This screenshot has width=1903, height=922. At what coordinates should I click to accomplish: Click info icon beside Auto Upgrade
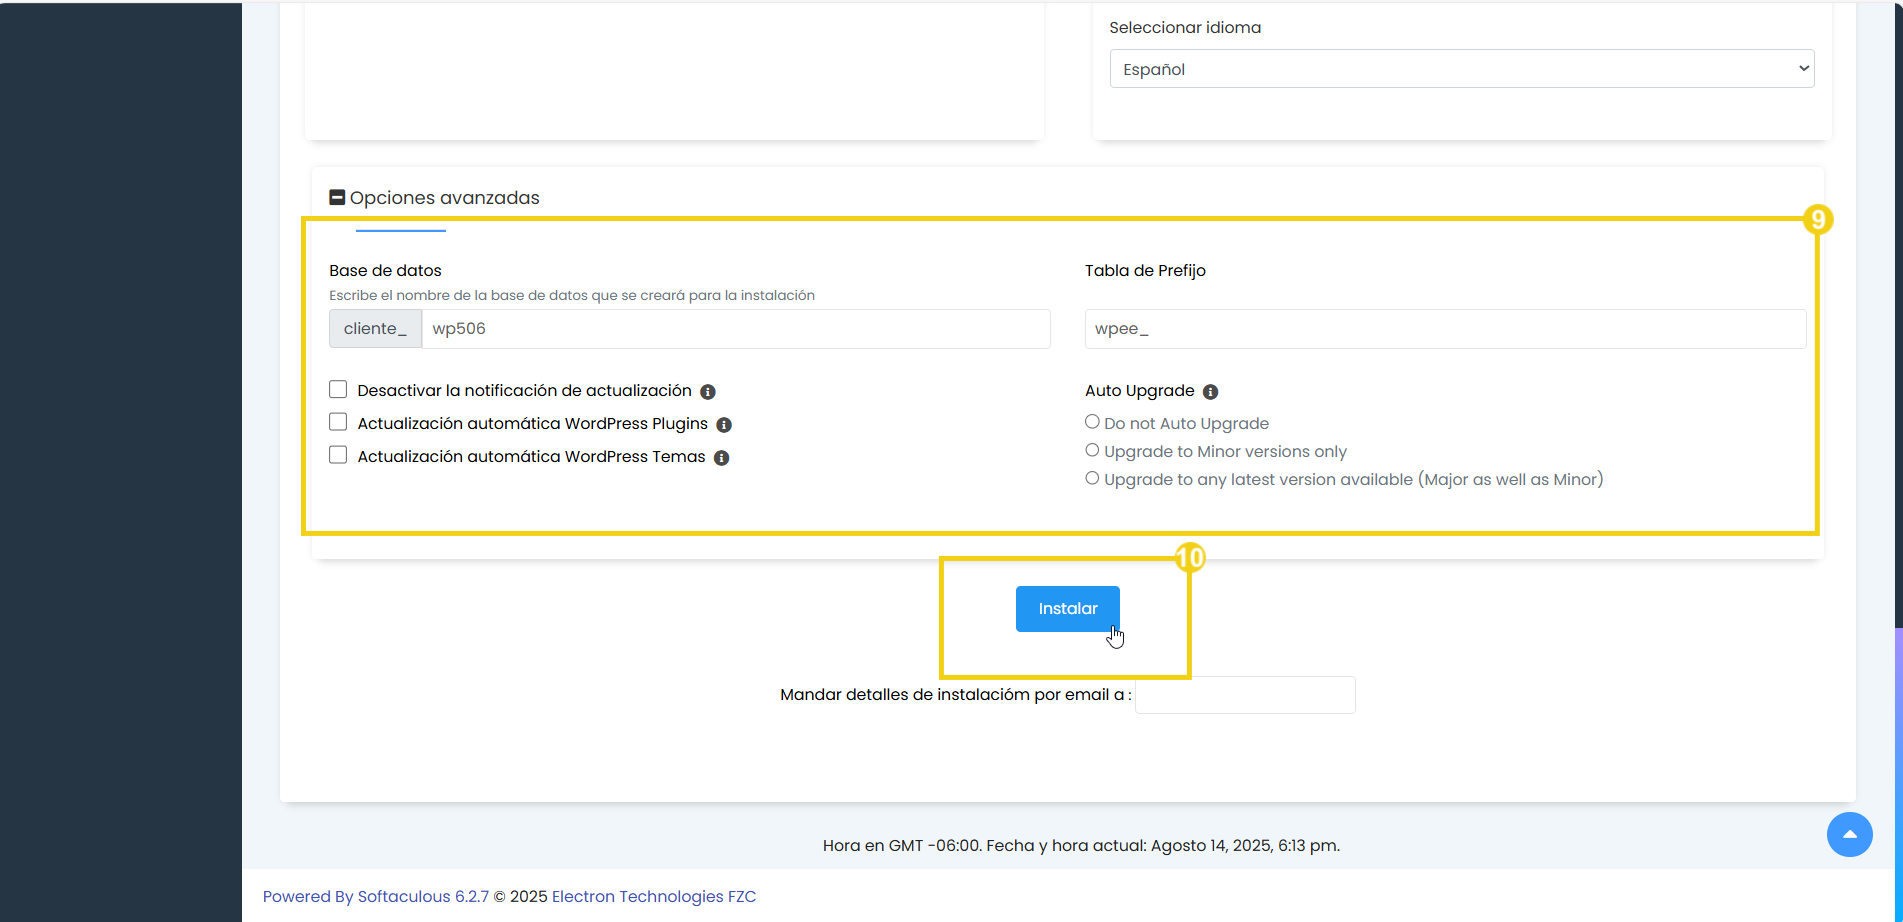click(1210, 392)
